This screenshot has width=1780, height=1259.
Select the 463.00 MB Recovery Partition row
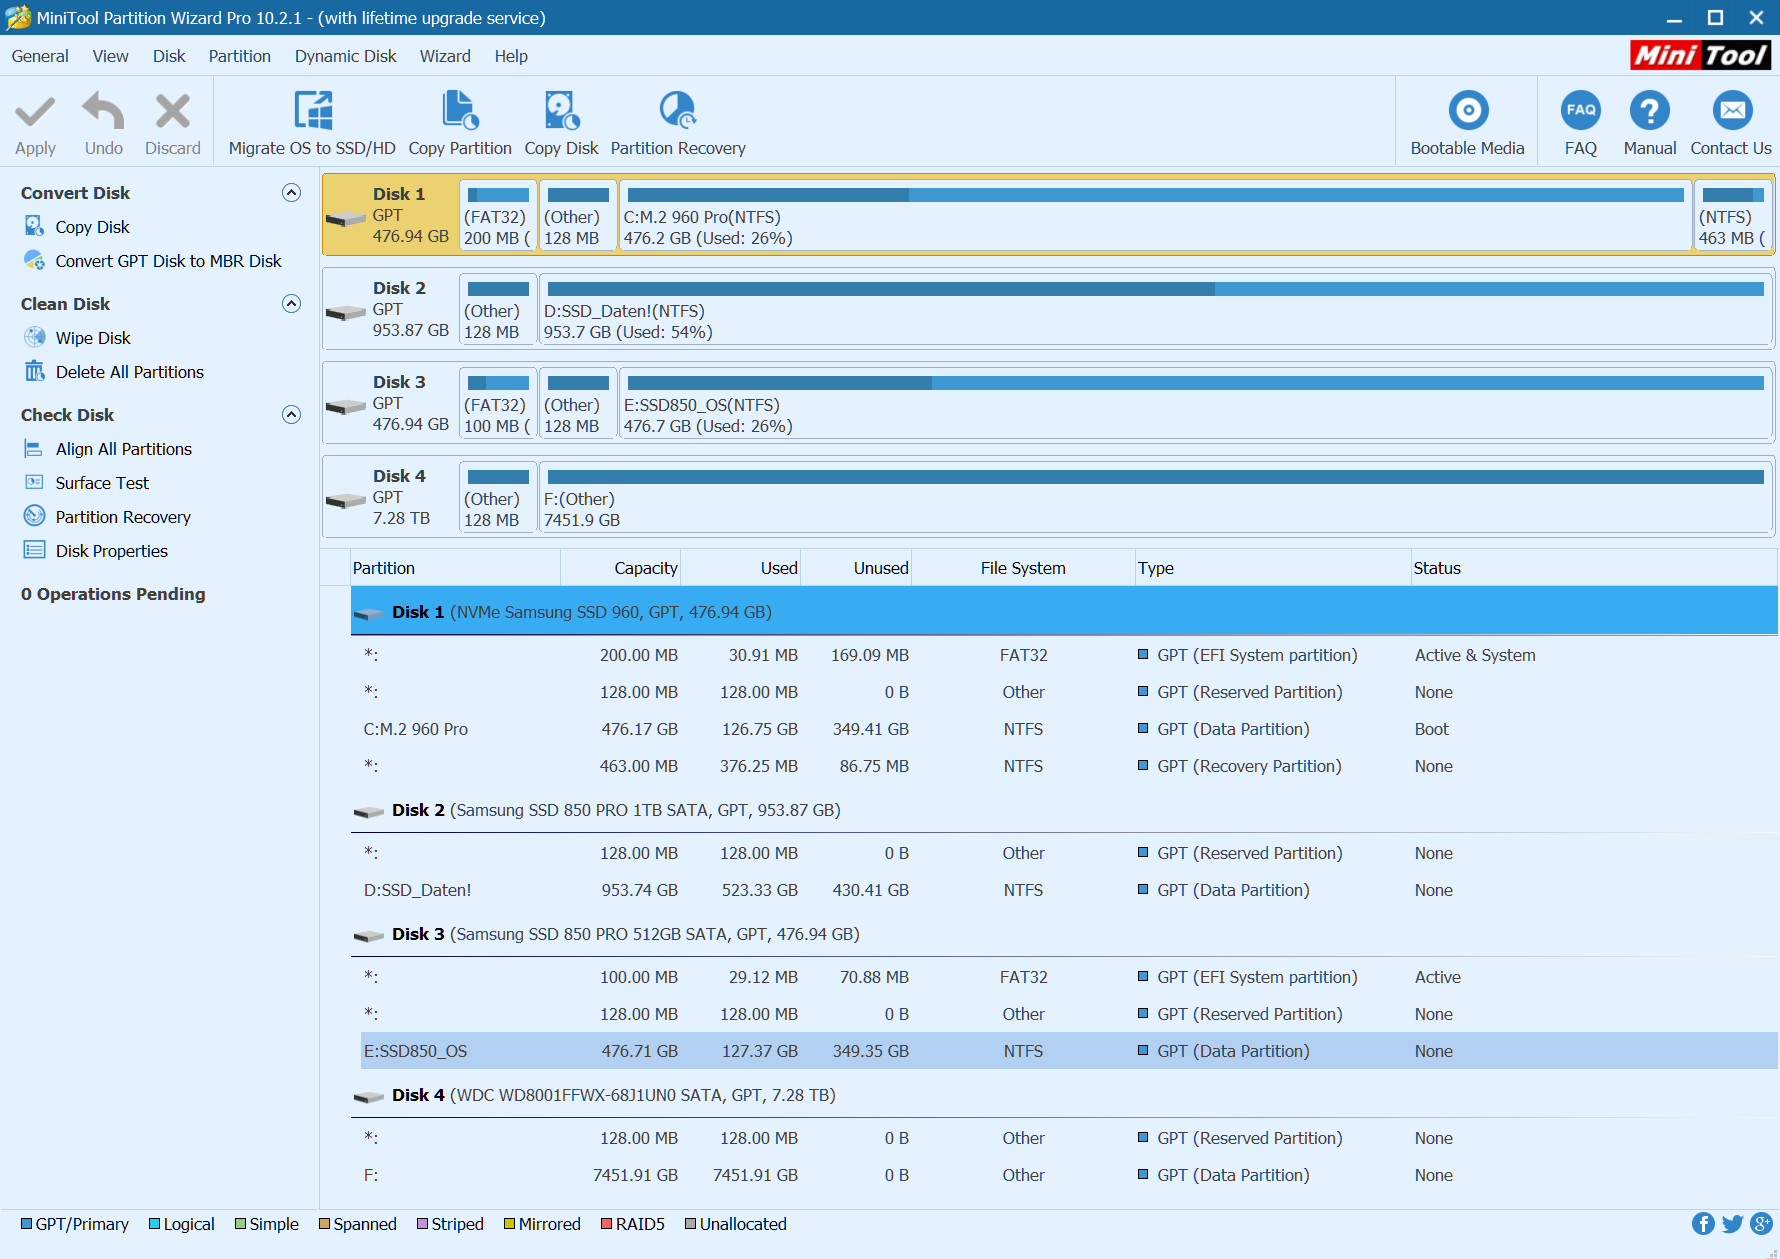(1069, 766)
